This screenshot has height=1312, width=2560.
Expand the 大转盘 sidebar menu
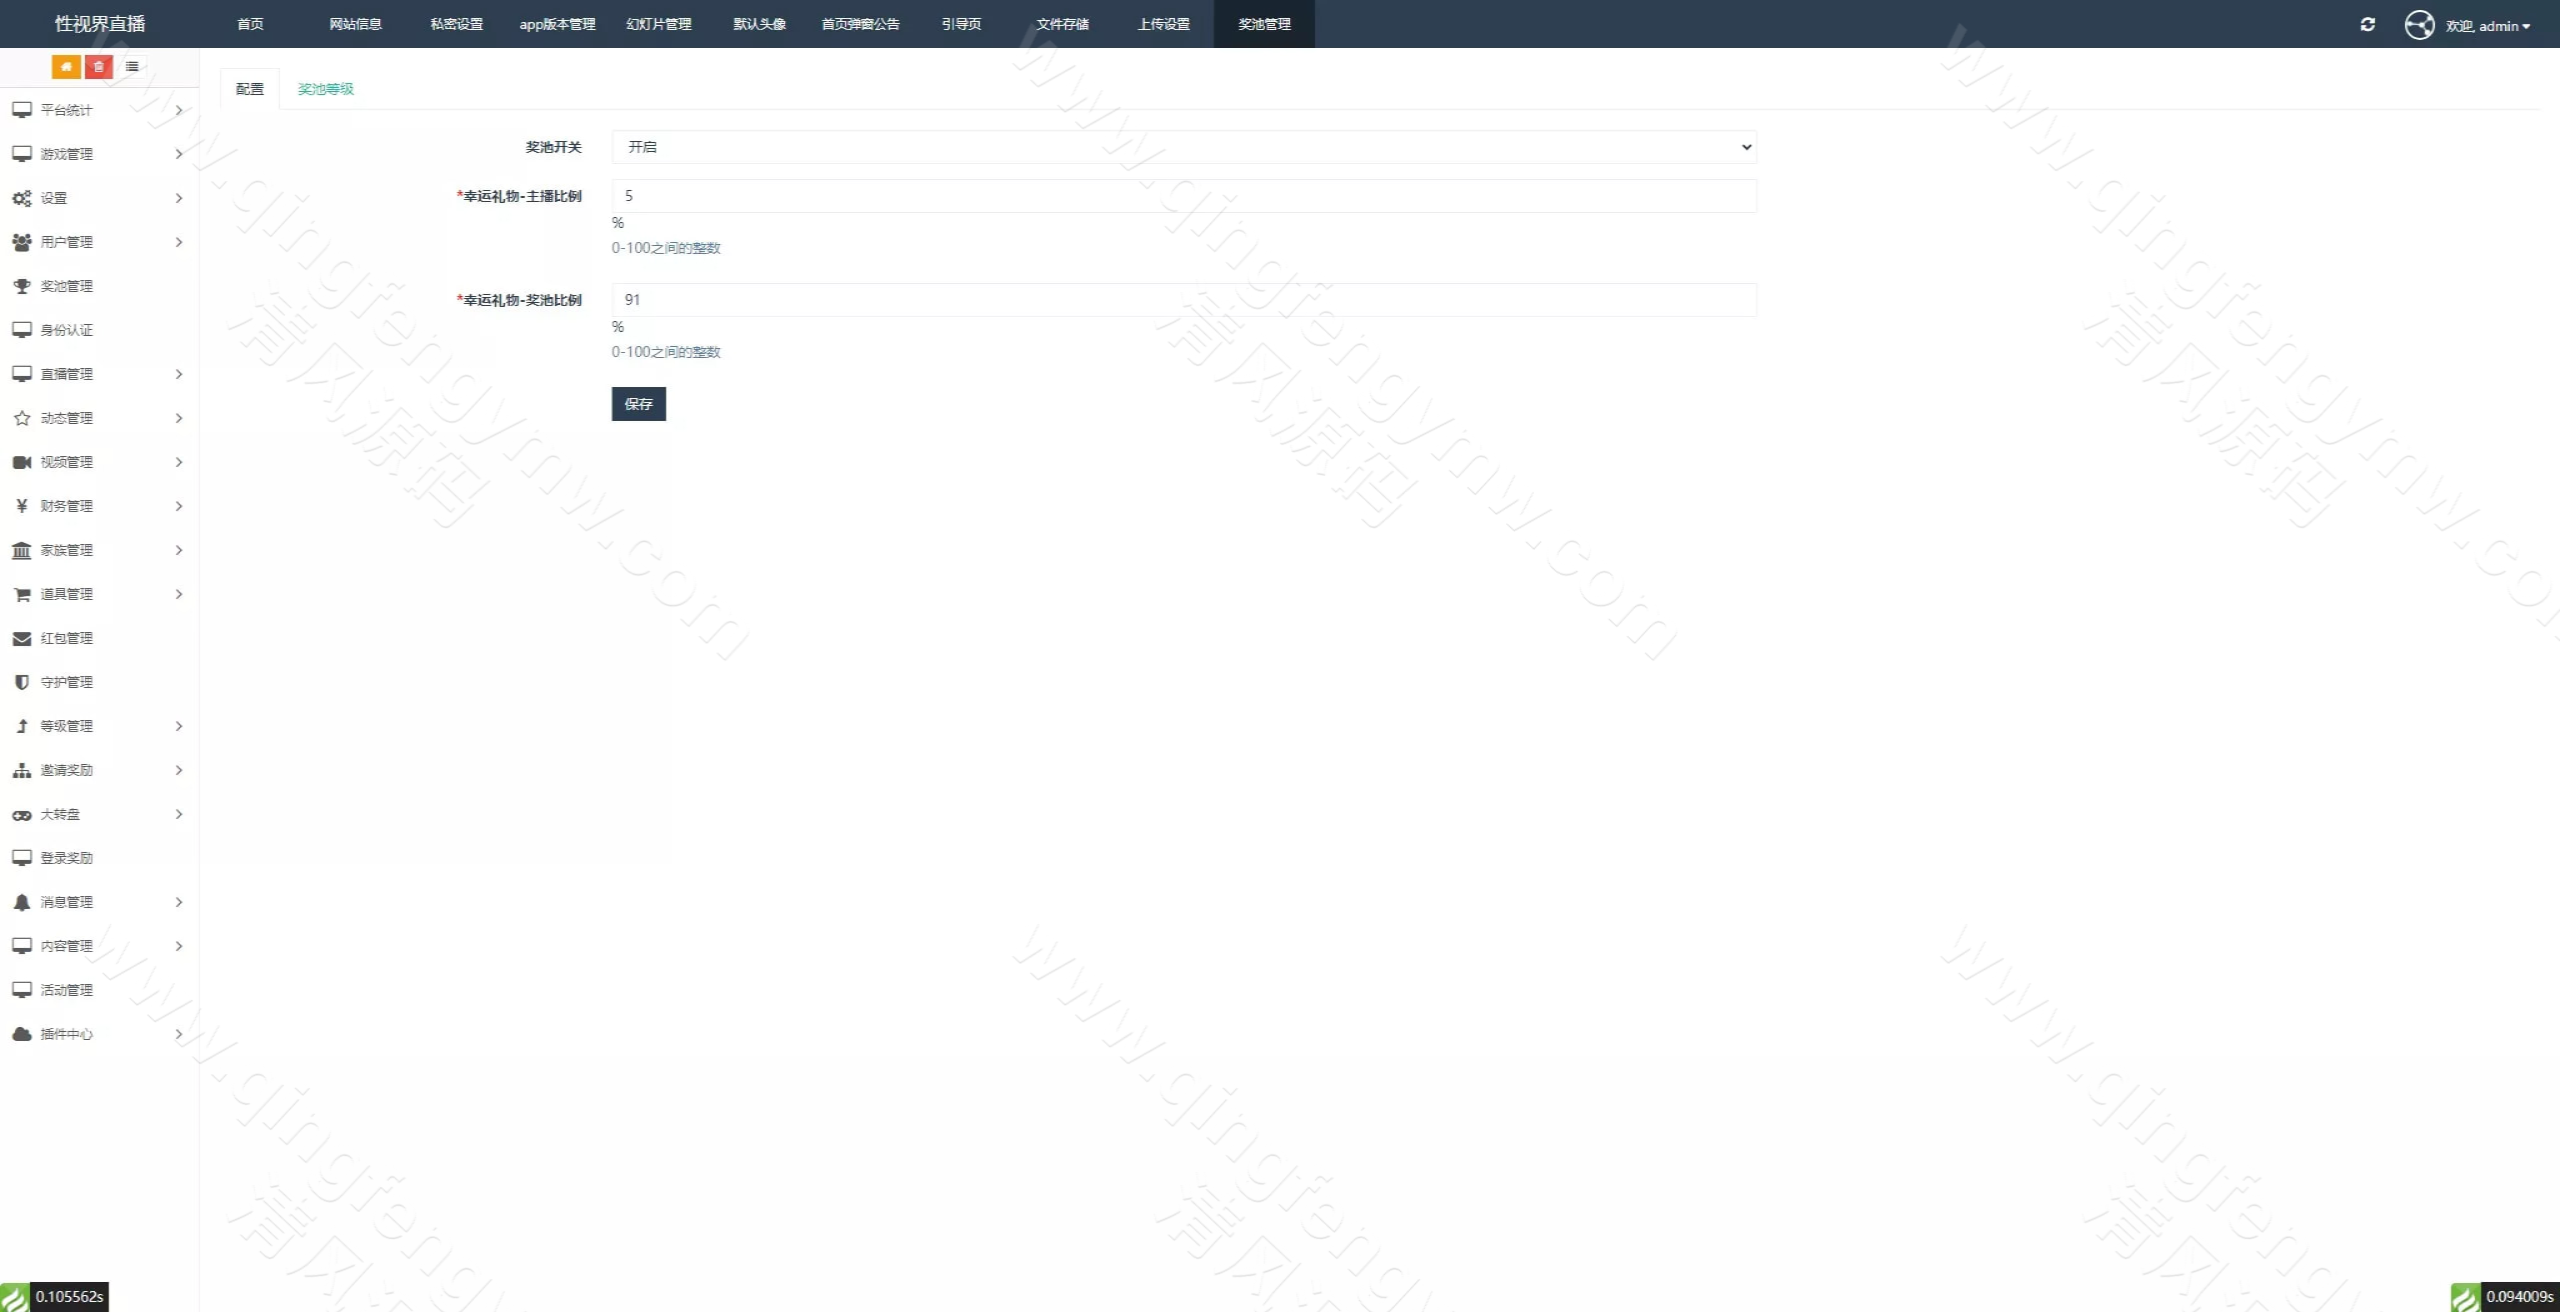pyautogui.click(x=99, y=814)
